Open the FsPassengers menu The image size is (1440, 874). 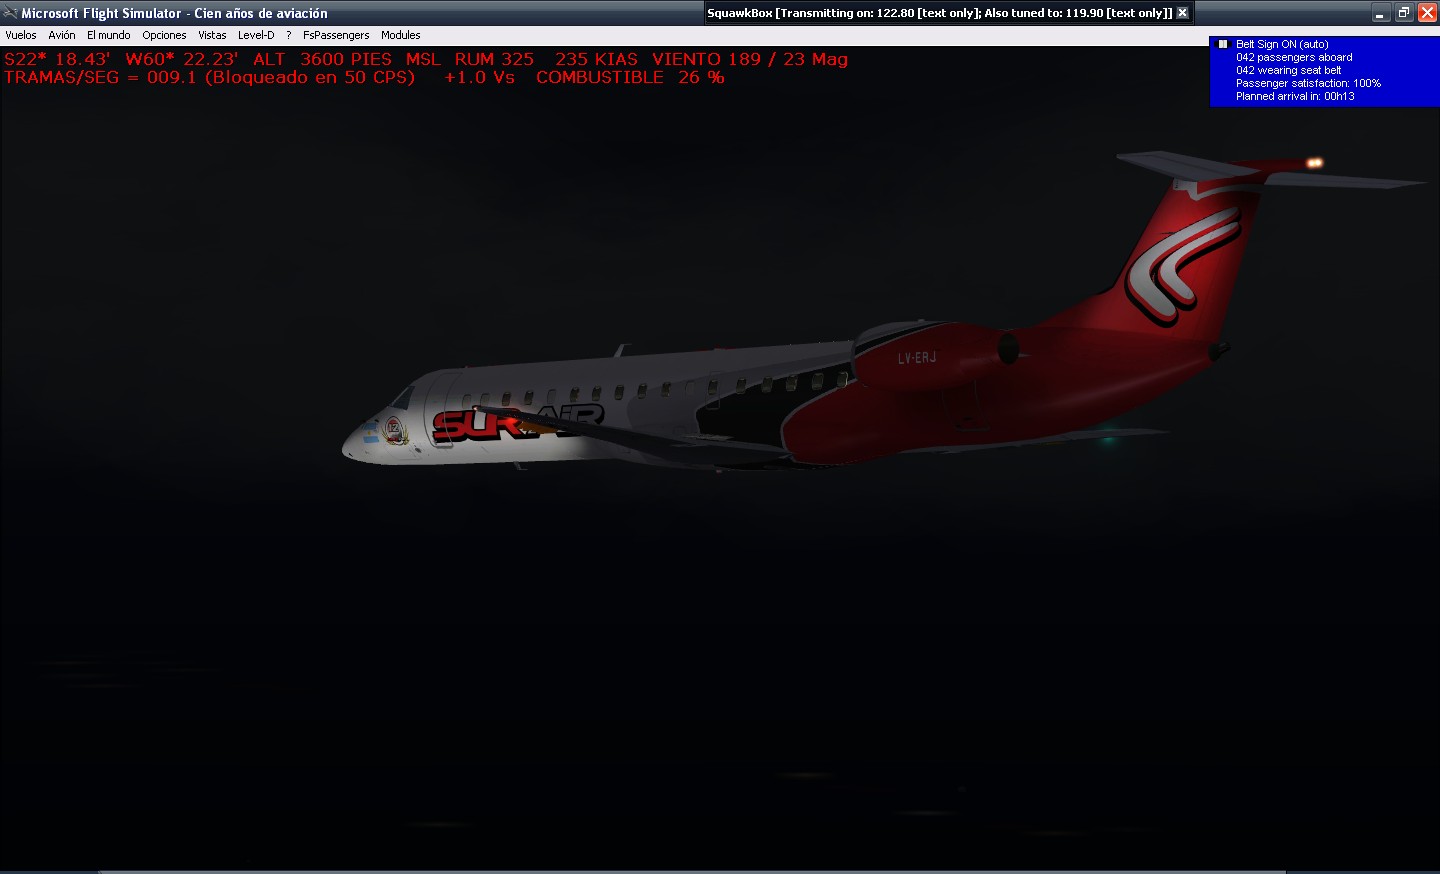point(336,35)
